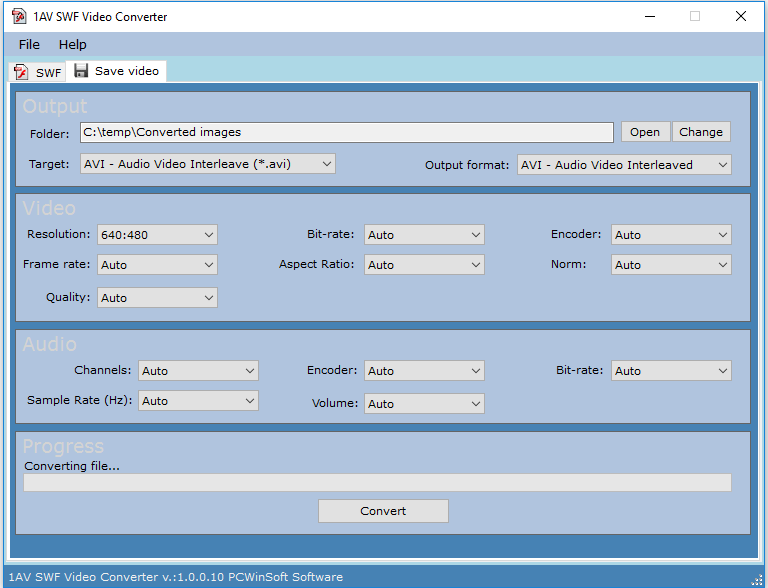The image size is (768, 588).
Task: Click the 'Channels:' label
Action: 102,370
